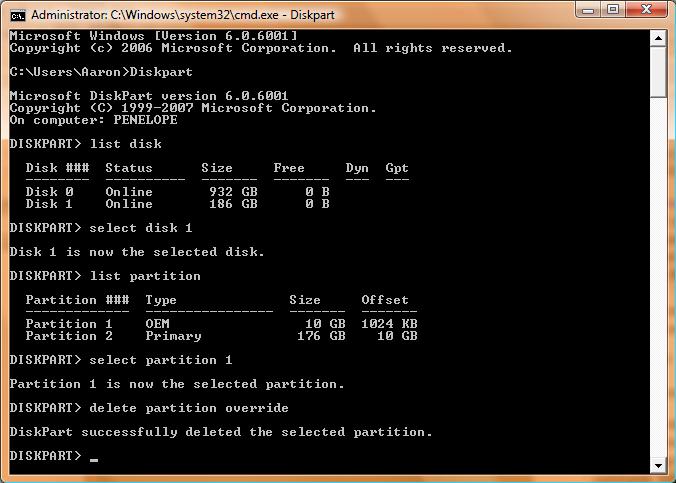Click the 'Disk 1' row label
The width and height of the screenshot is (676, 483).
click(49, 204)
